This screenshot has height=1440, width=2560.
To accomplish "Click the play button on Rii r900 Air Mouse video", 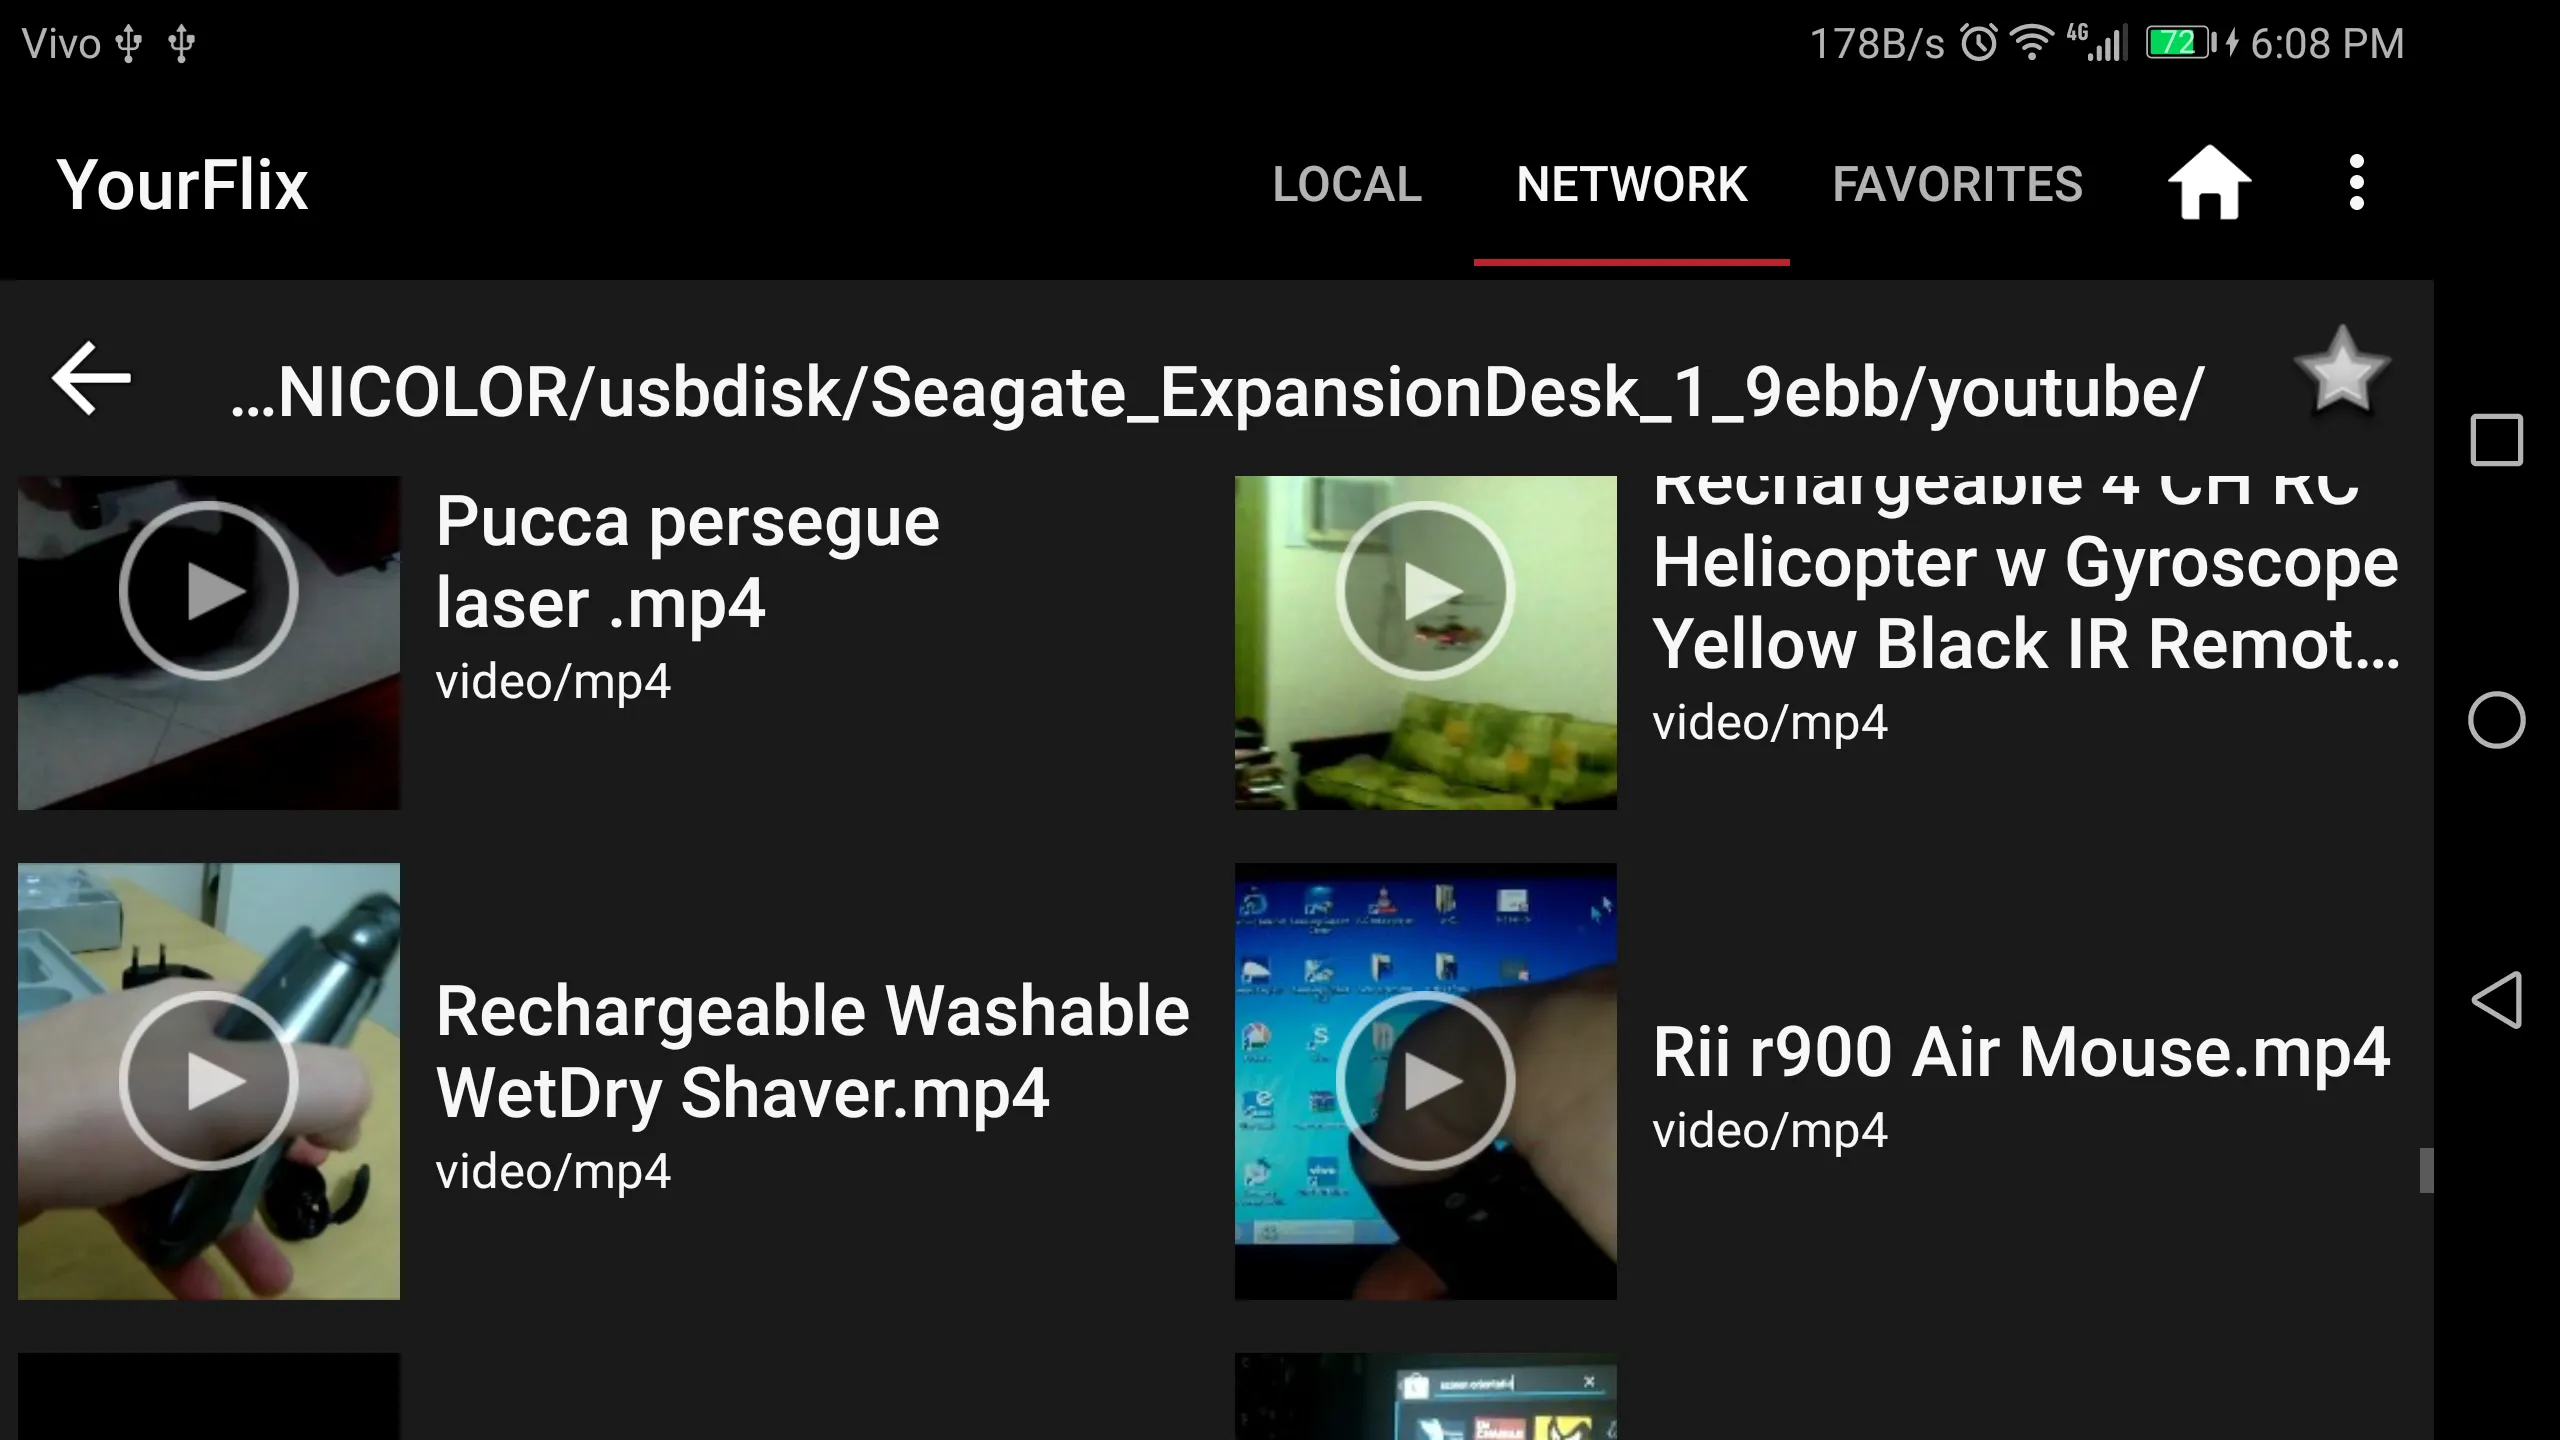I will (x=1426, y=1080).
